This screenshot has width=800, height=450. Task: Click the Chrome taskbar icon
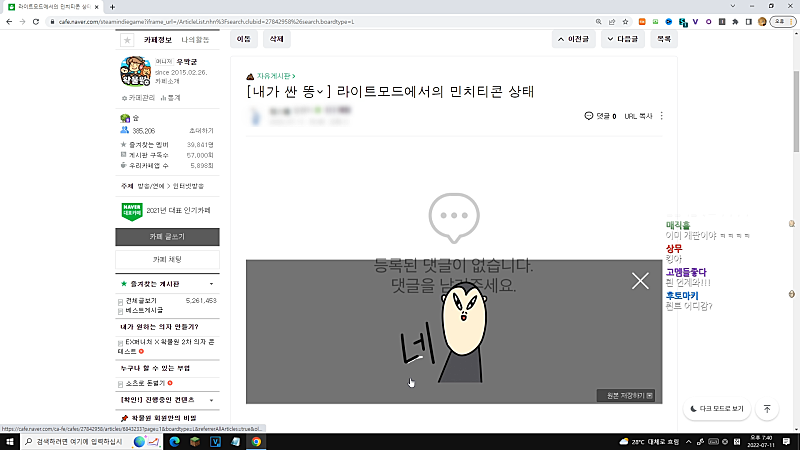coord(256,442)
